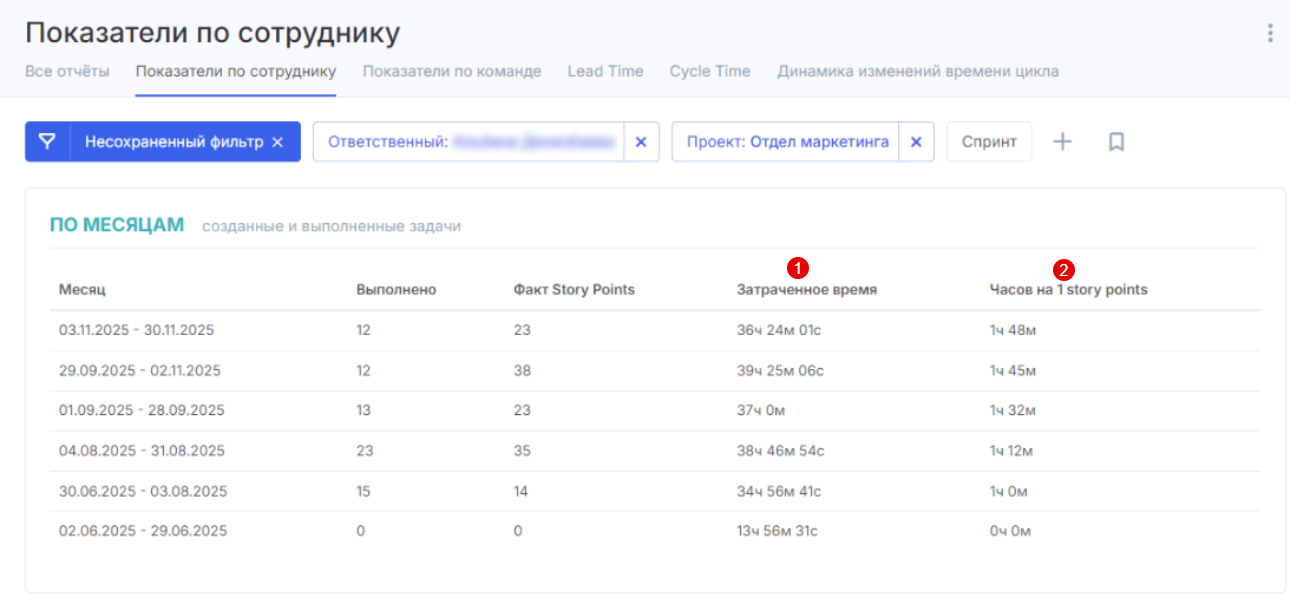Open the three-dot options menu
The width and height of the screenshot is (1290, 606).
point(1270,33)
